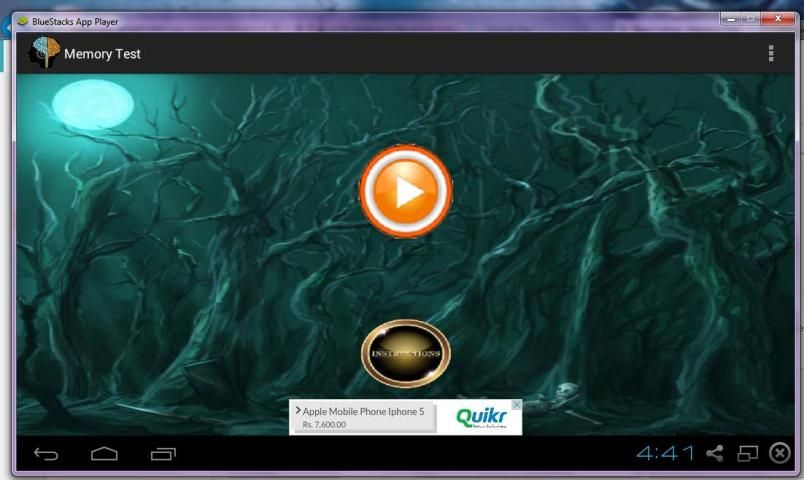Viewport: 804px width, 480px height.
Task: Open the Apple Mobile Phone Iphone 5 ad
Action: point(364,412)
